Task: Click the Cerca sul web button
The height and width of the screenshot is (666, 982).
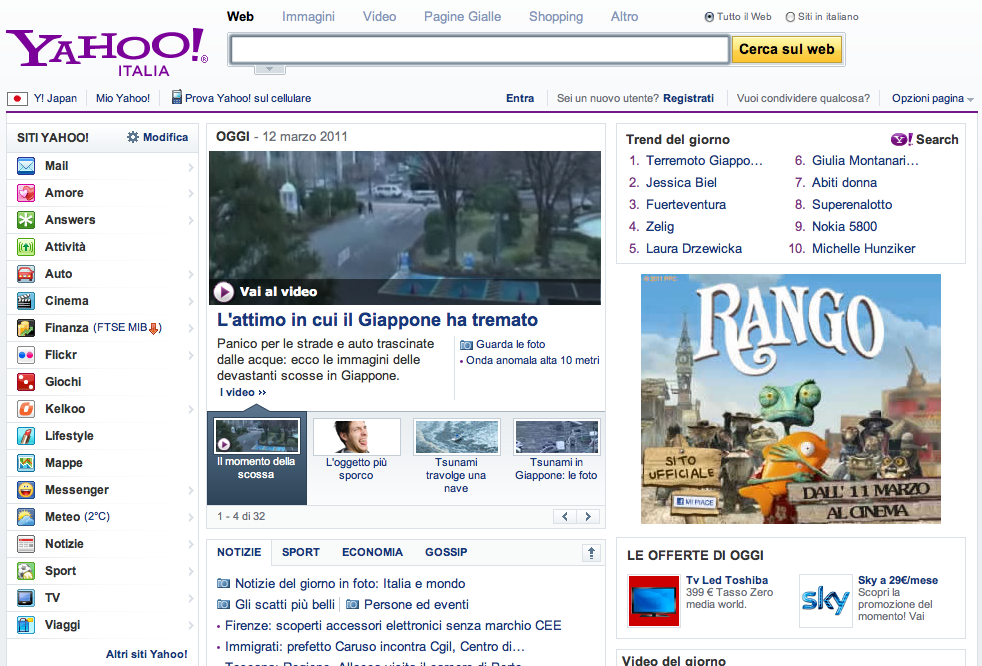Action: coord(787,49)
